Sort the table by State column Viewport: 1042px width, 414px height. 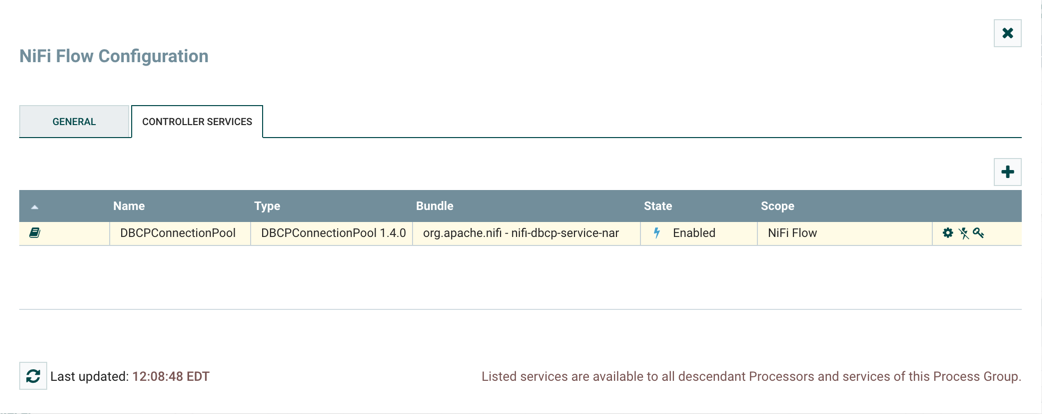[658, 206]
